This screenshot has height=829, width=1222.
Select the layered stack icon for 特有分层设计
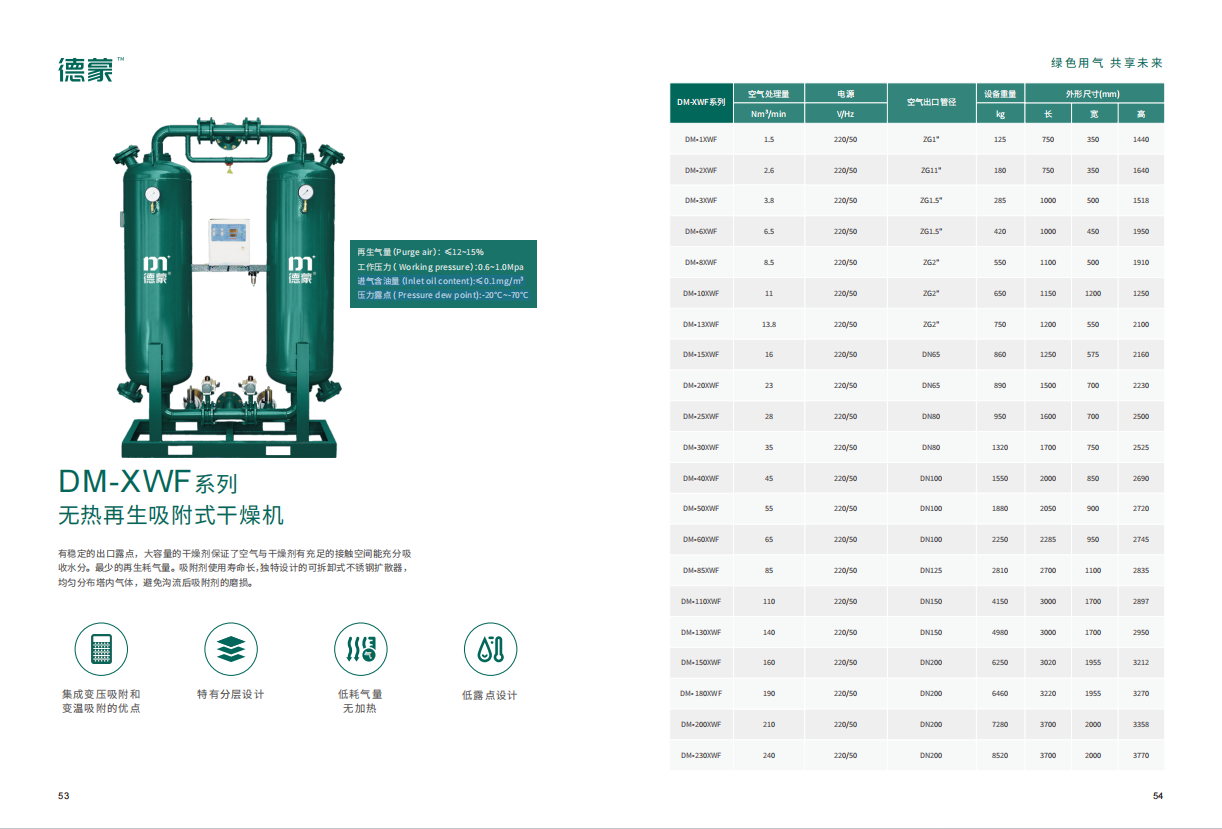[231, 649]
